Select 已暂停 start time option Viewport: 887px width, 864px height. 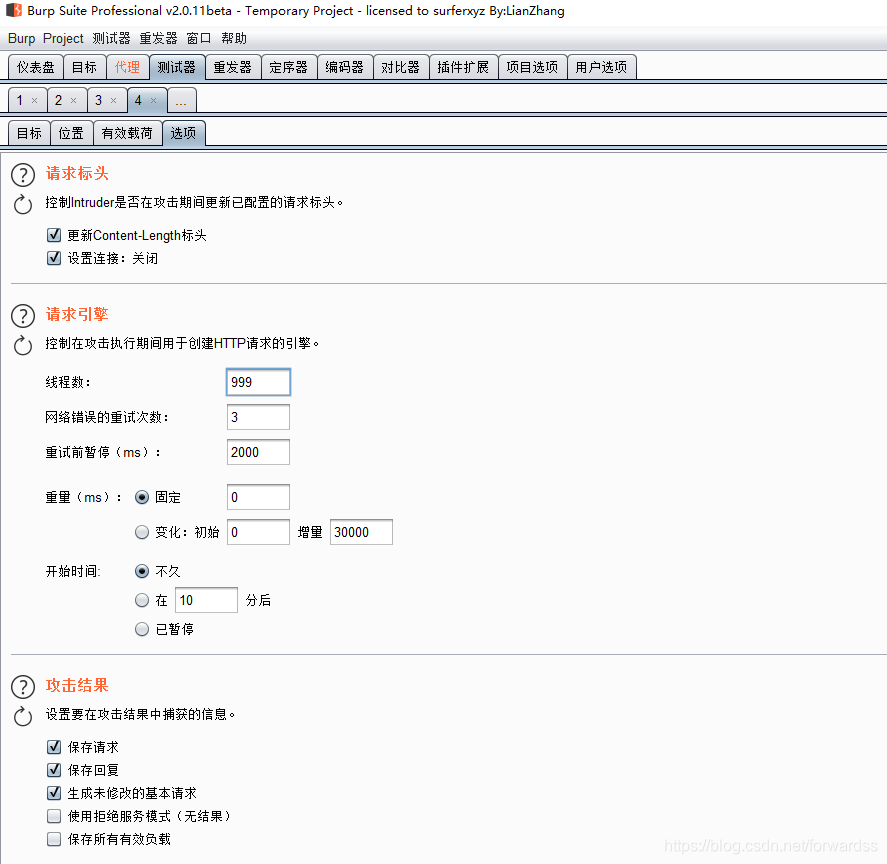pyautogui.click(x=142, y=629)
